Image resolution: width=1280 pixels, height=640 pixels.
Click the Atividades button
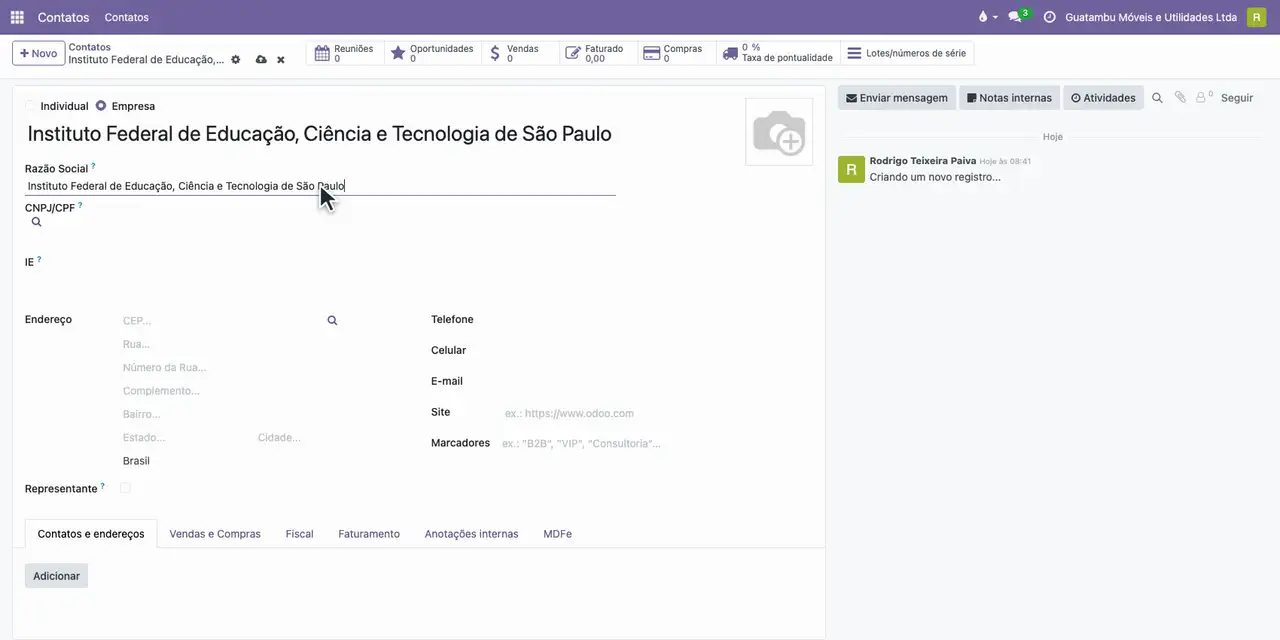[x=1103, y=98]
